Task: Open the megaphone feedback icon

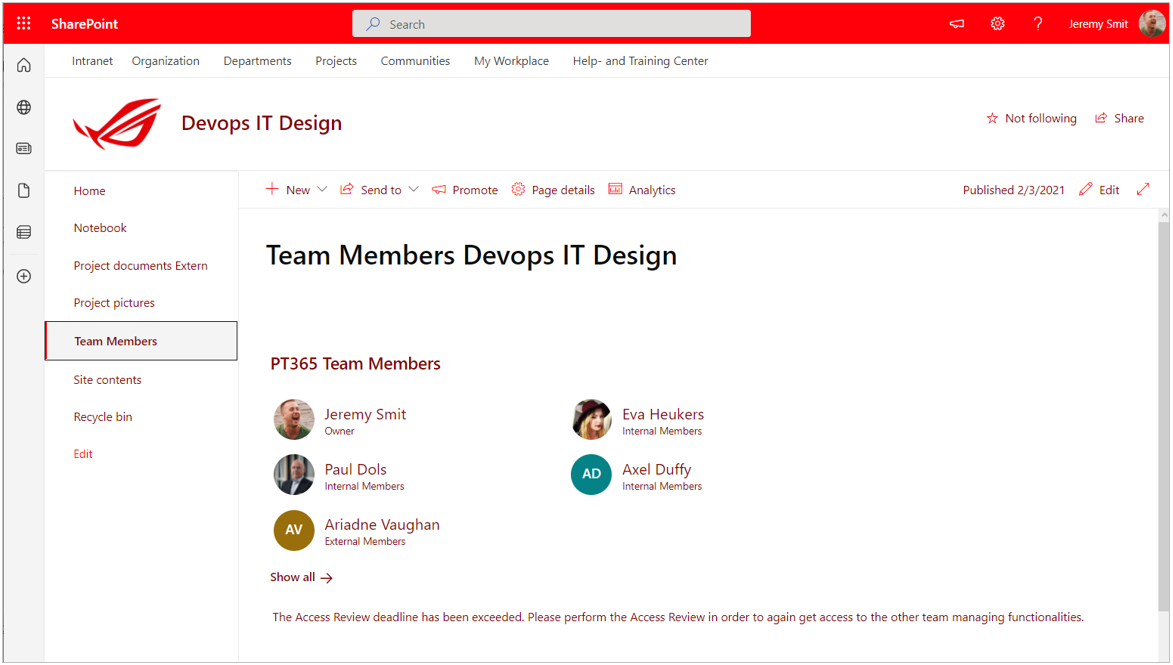Action: (x=957, y=24)
